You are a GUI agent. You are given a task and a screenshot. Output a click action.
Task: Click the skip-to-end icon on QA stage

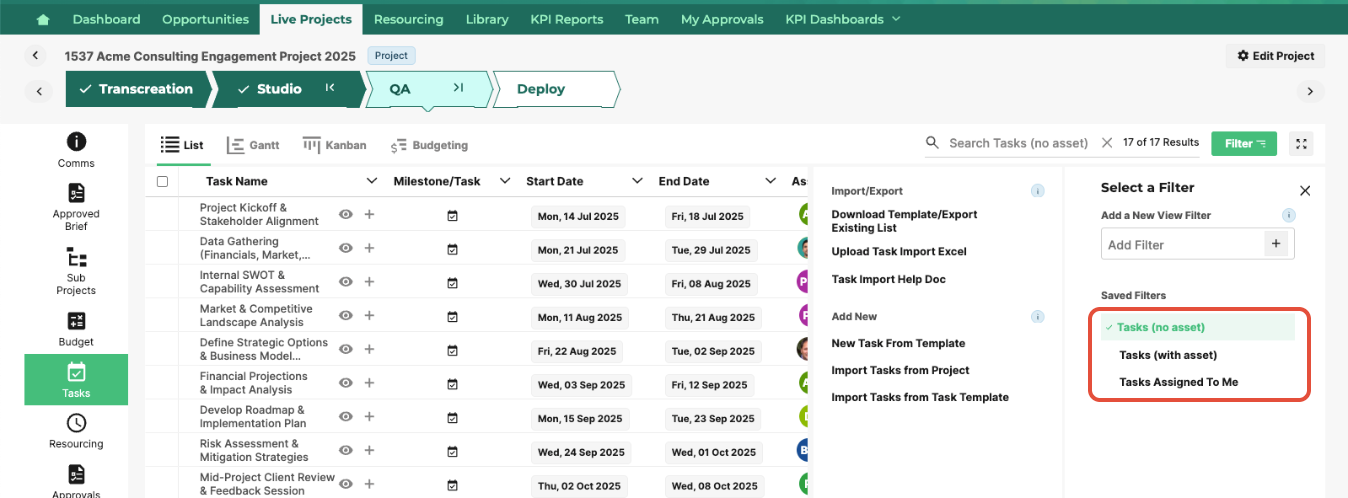[x=458, y=88]
